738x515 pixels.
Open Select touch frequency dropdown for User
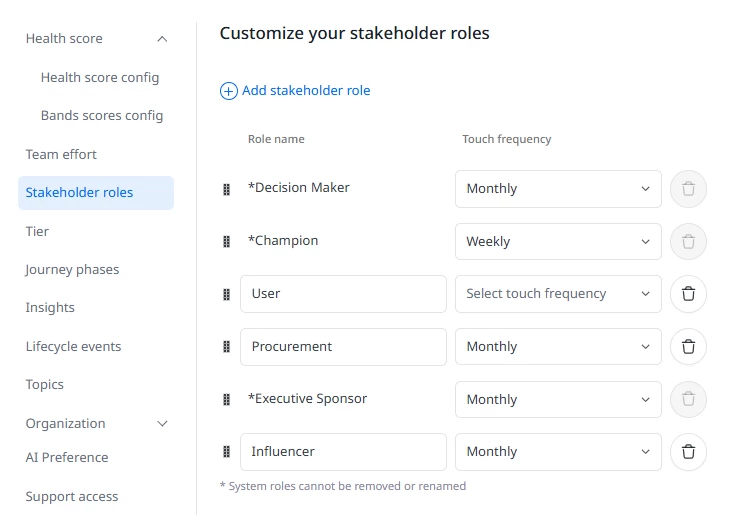tap(558, 294)
